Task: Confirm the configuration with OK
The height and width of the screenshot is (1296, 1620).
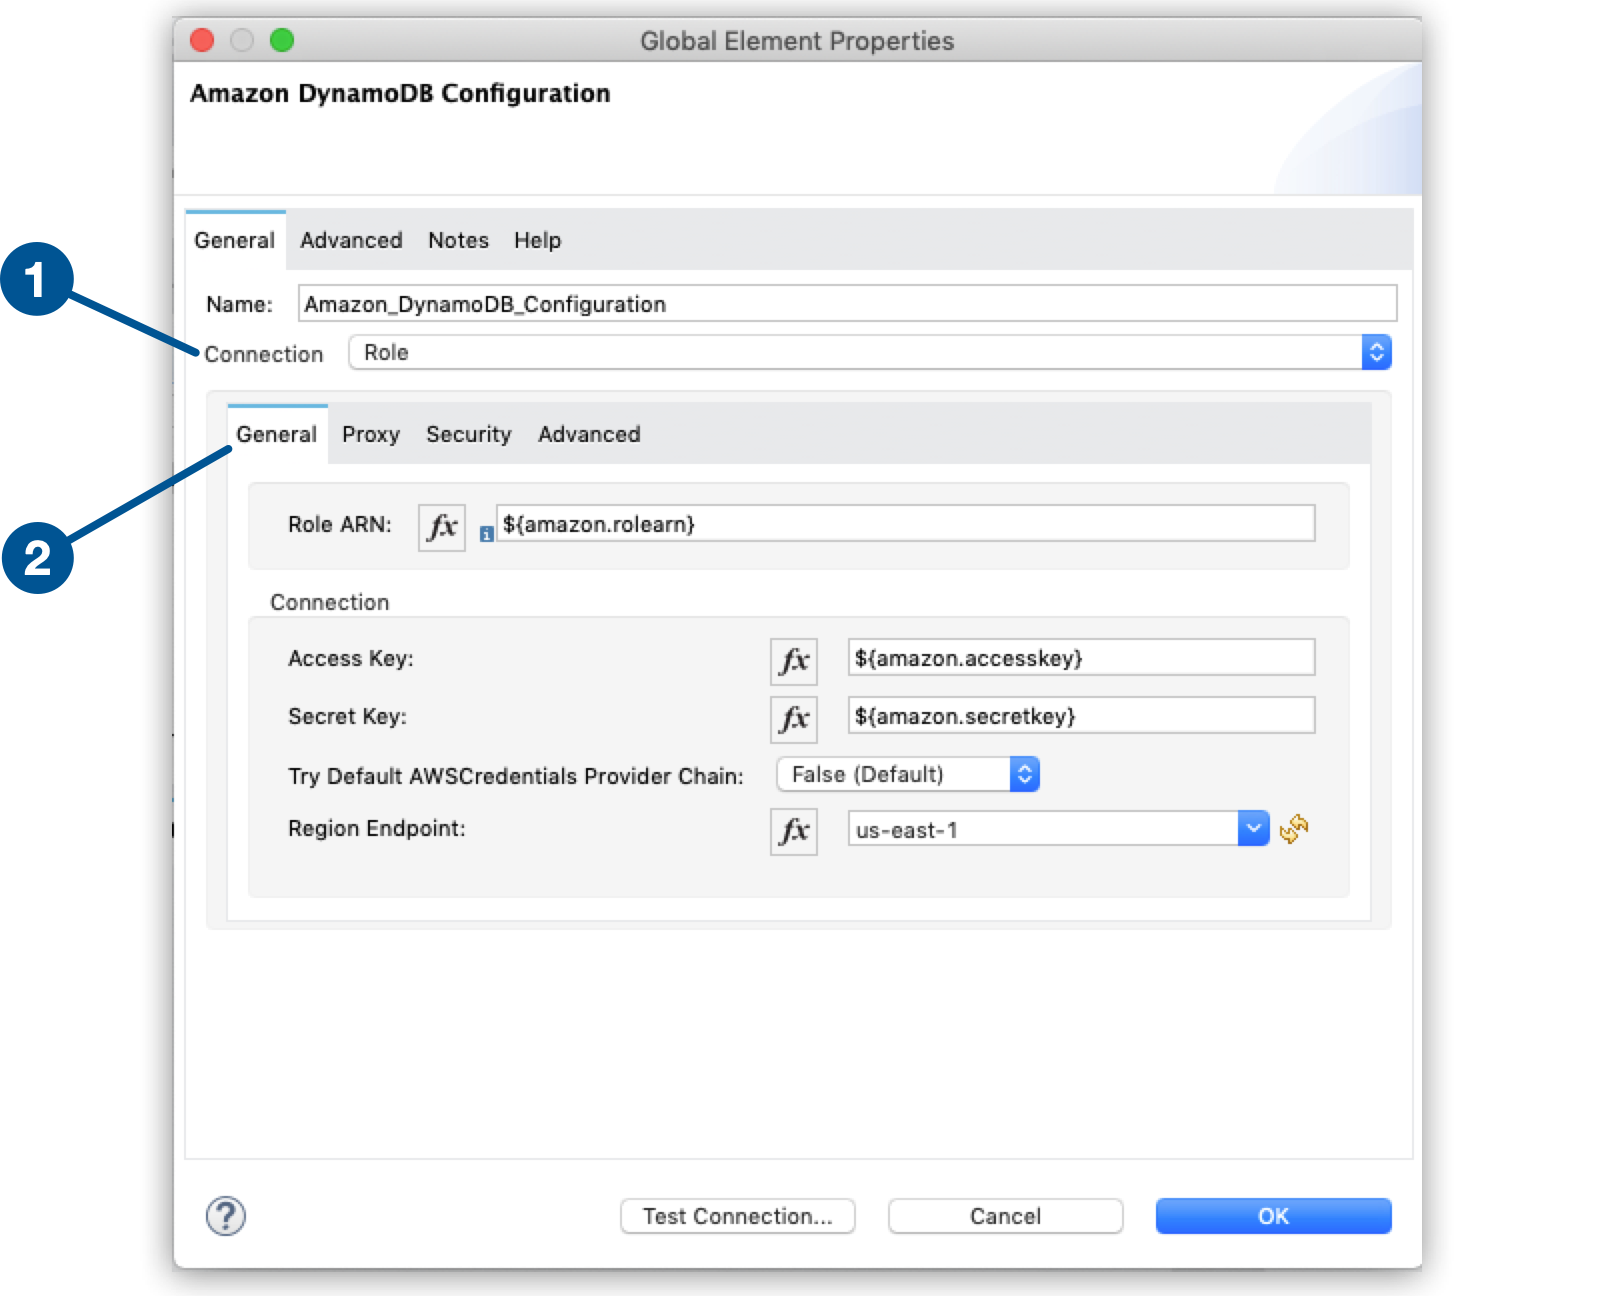Action: 1273,1216
